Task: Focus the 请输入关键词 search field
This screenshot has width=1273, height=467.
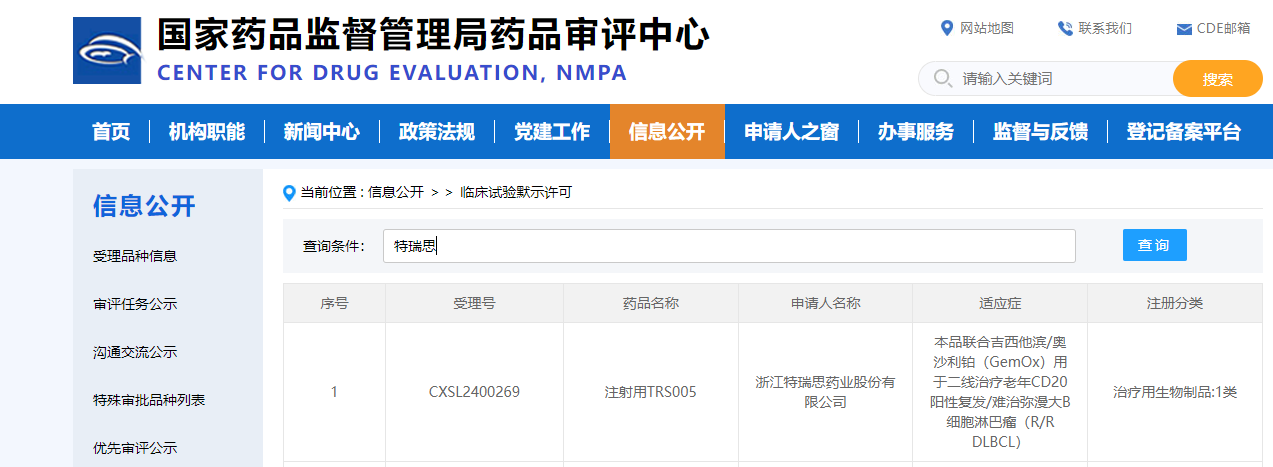Action: 1060,78
